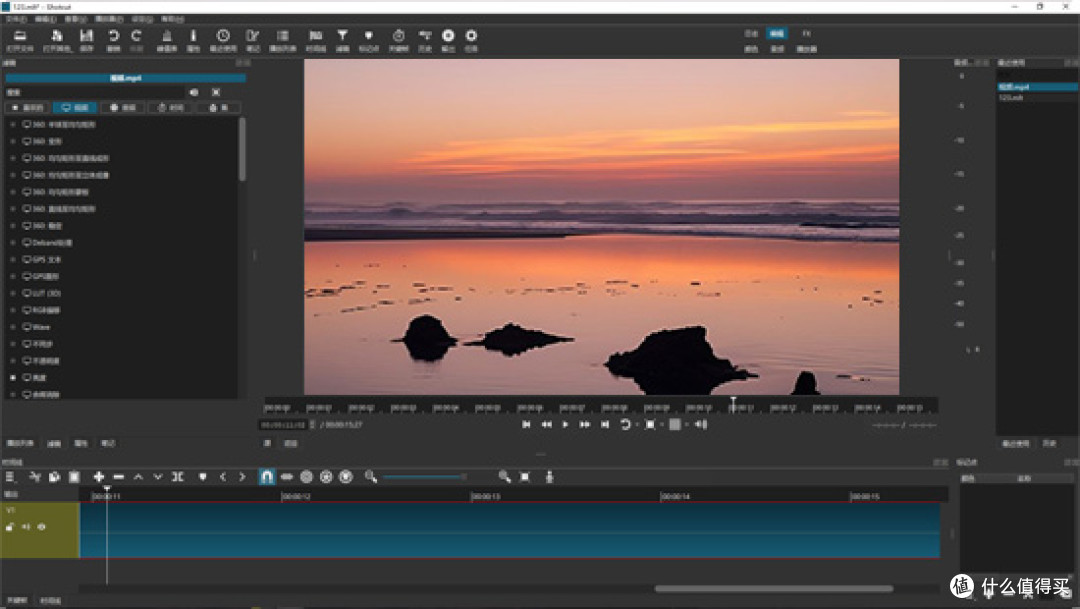Switch to the Logging layout
The image size is (1080, 609).
751,34
